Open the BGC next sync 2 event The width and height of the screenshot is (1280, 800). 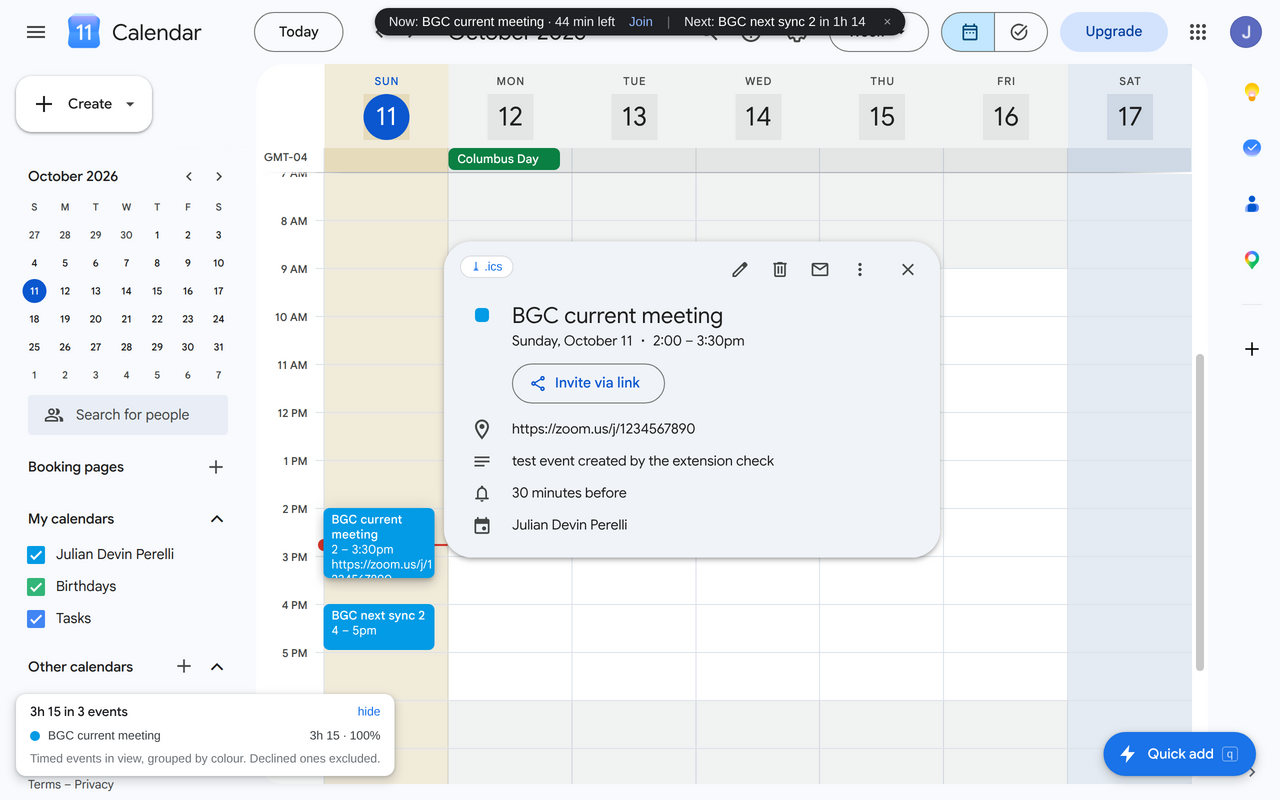pos(379,627)
